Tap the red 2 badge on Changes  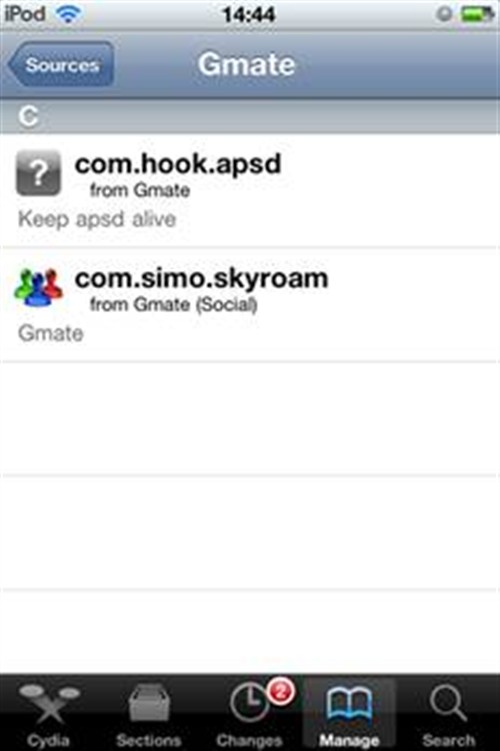click(x=281, y=692)
